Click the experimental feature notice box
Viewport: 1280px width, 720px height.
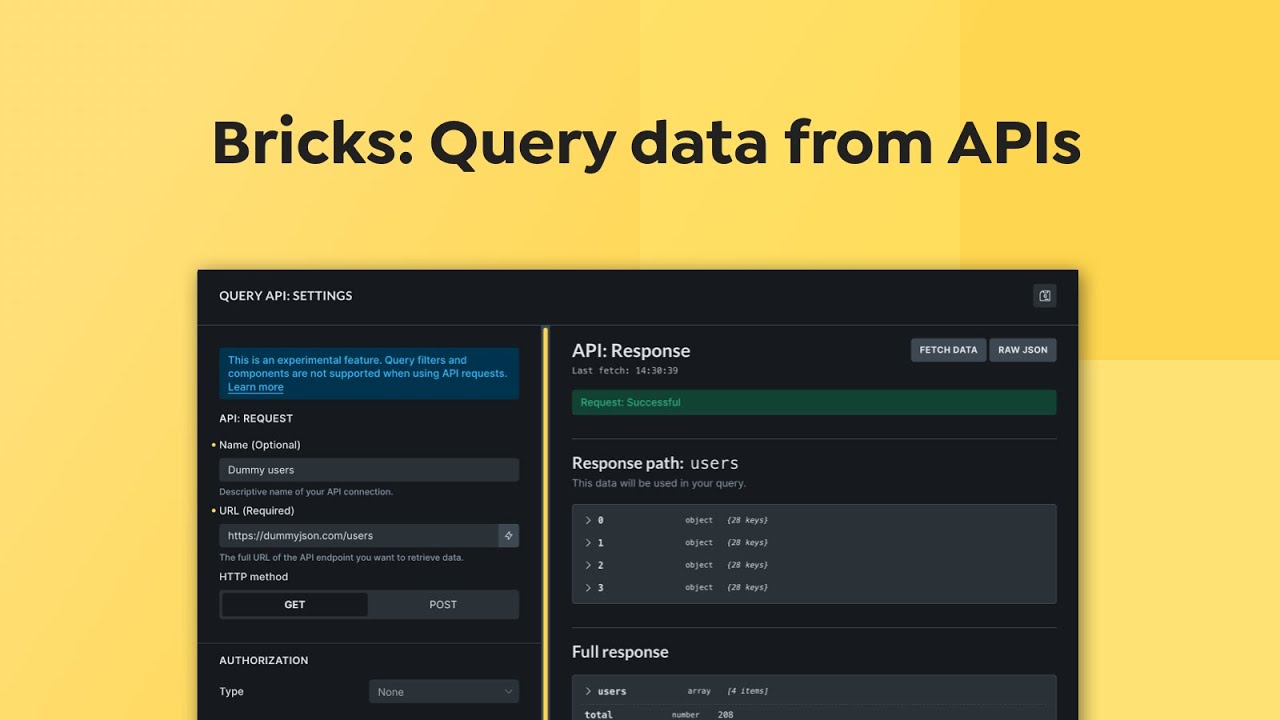(x=369, y=373)
